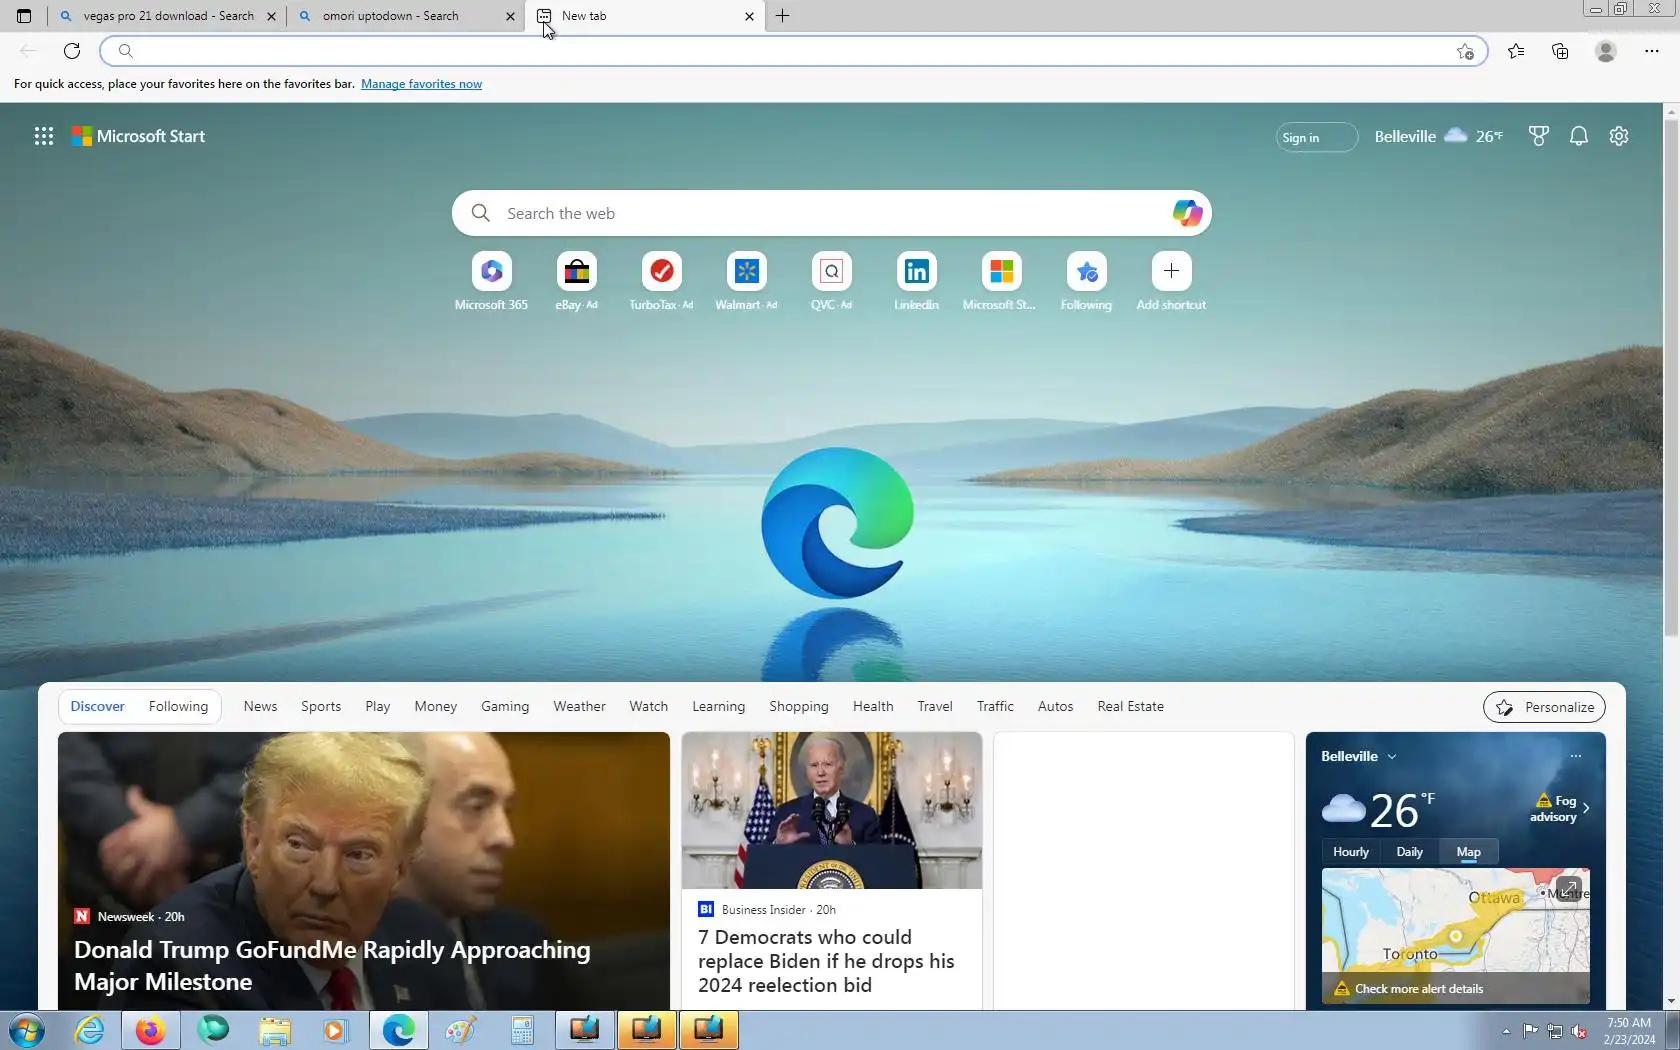Refresh the current page
This screenshot has width=1680, height=1050.
72,51
